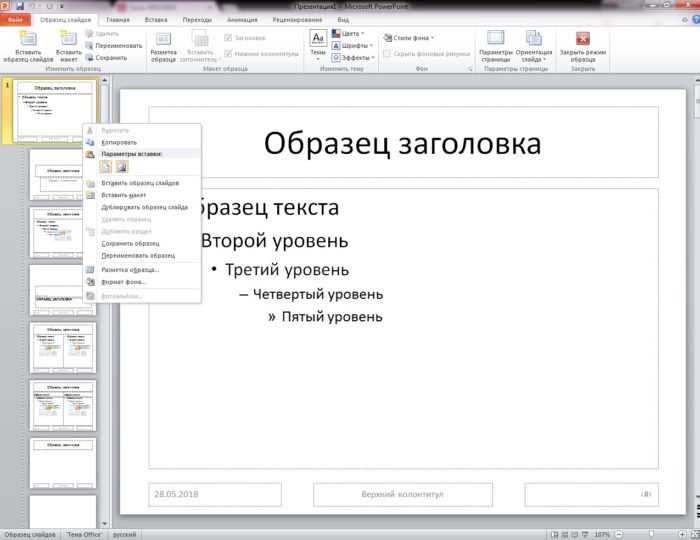700x540 pixels.
Task: Choose the first paste option icon
Action: (106, 167)
